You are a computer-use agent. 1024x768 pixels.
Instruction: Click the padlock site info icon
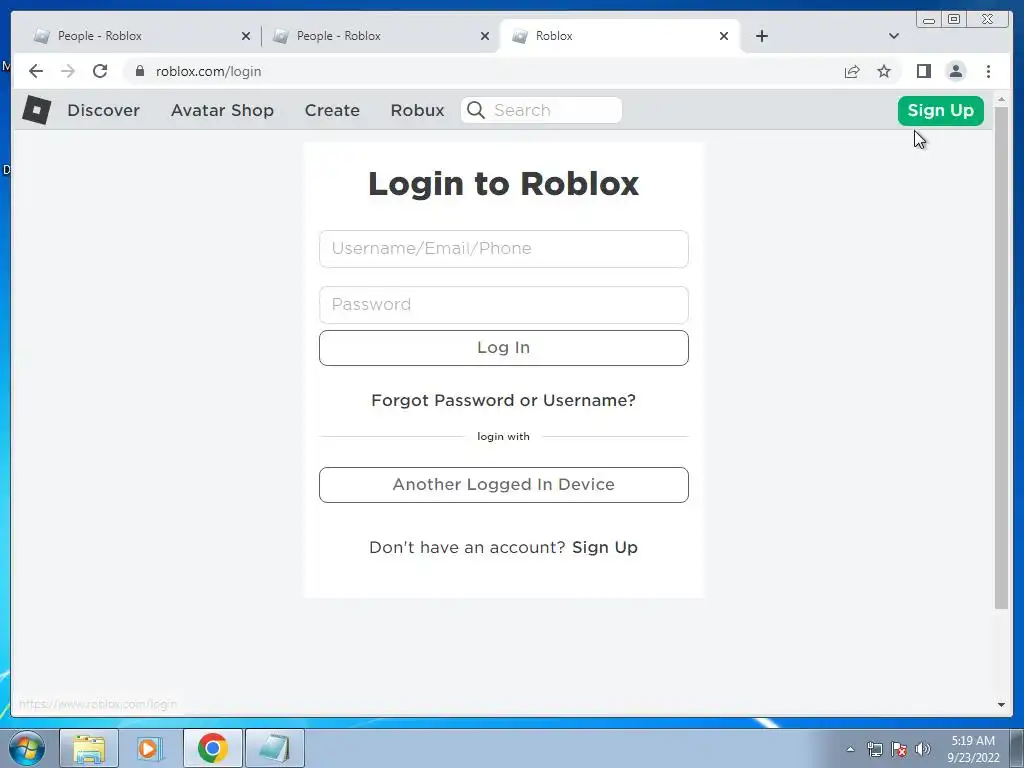point(140,71)
